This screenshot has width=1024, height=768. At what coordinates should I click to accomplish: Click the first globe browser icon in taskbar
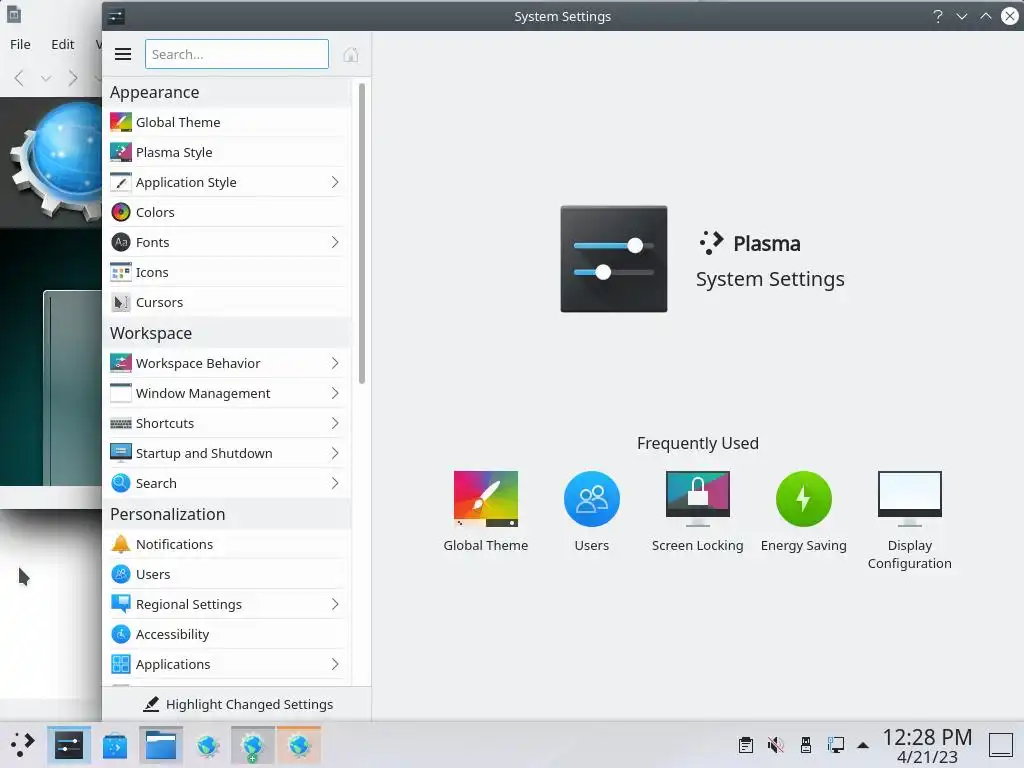click(x=208, y=745)
